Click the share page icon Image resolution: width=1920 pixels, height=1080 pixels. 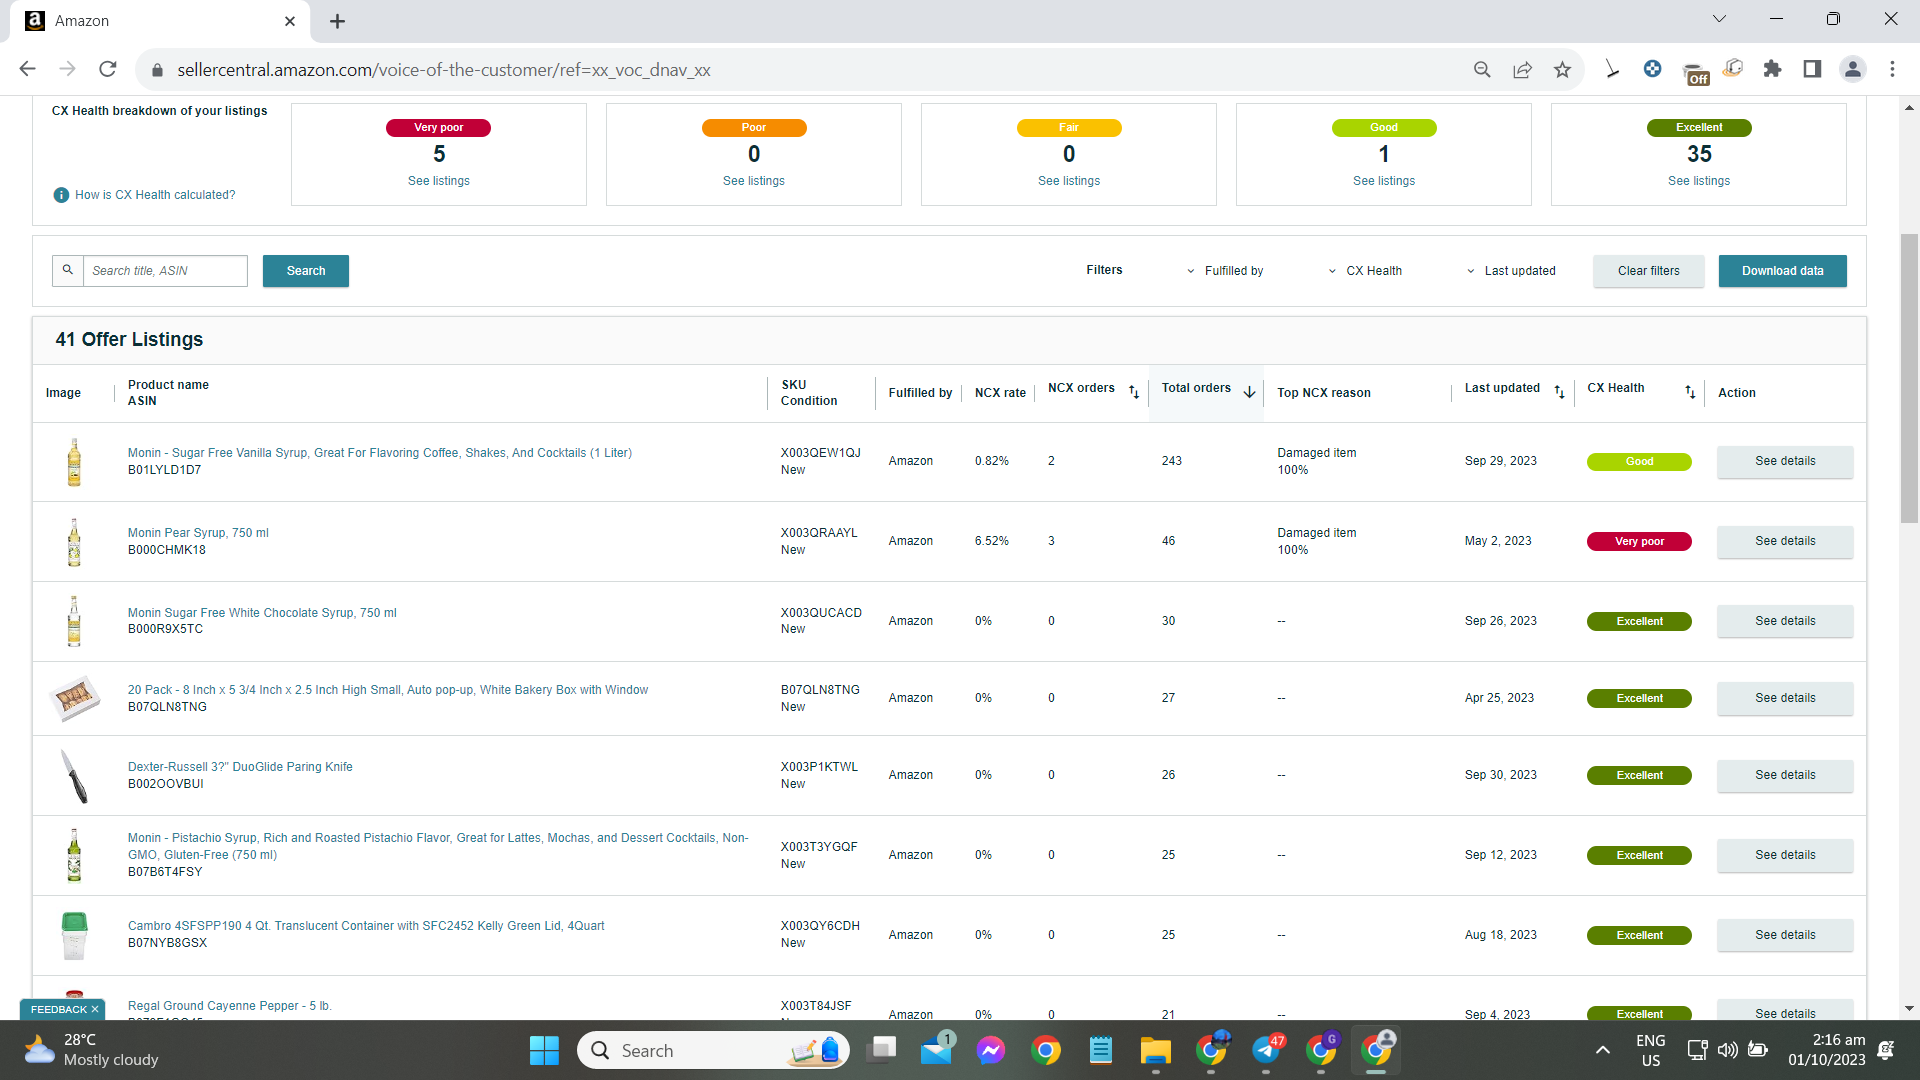click(1522, 69)
